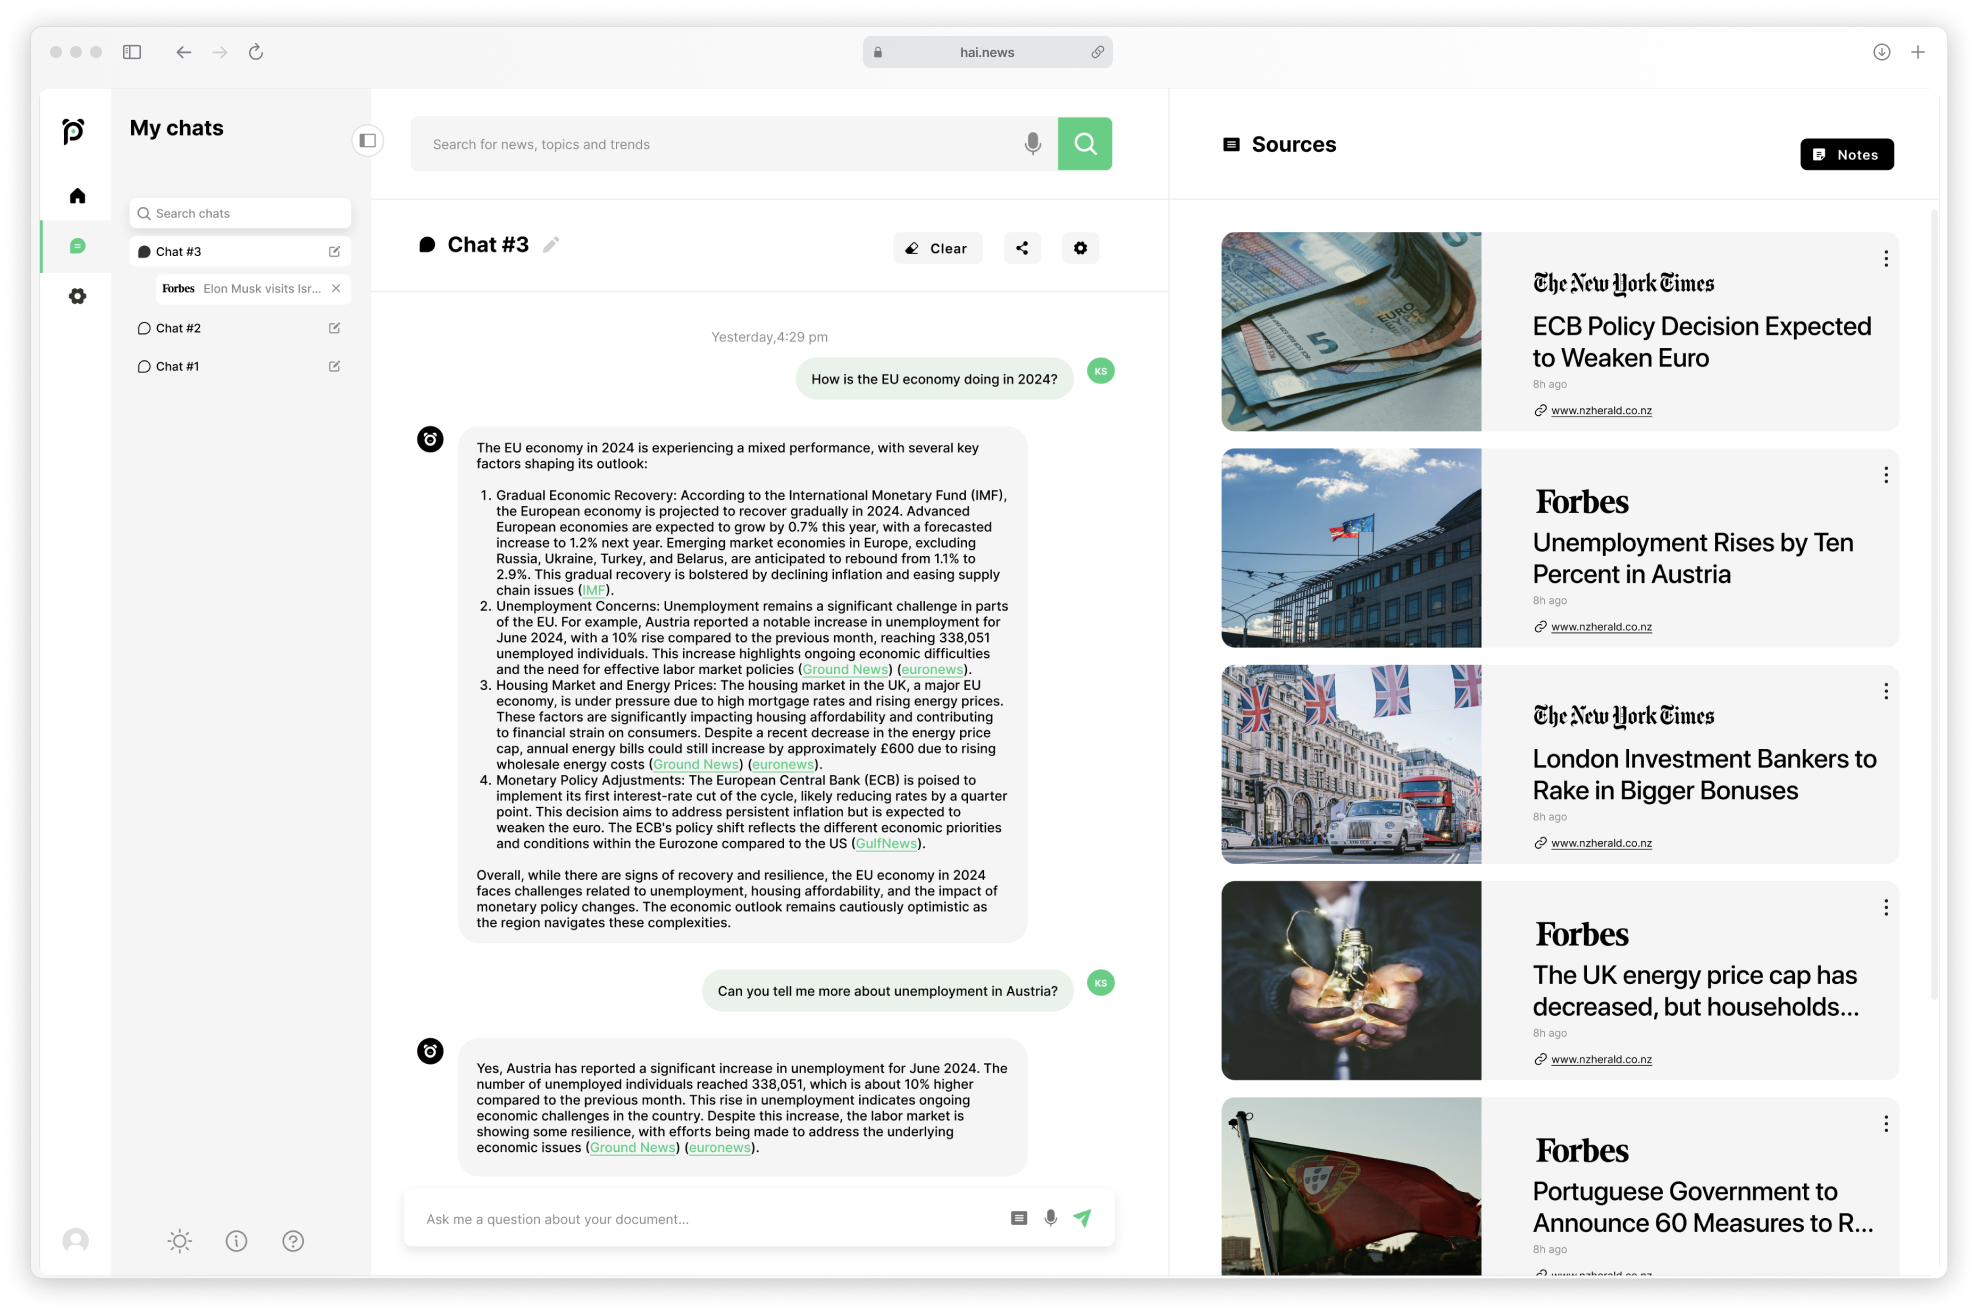Screen dimensions: 1978x1313
Task: Open chat settings gear
Action: click(x=1080, y=248)
